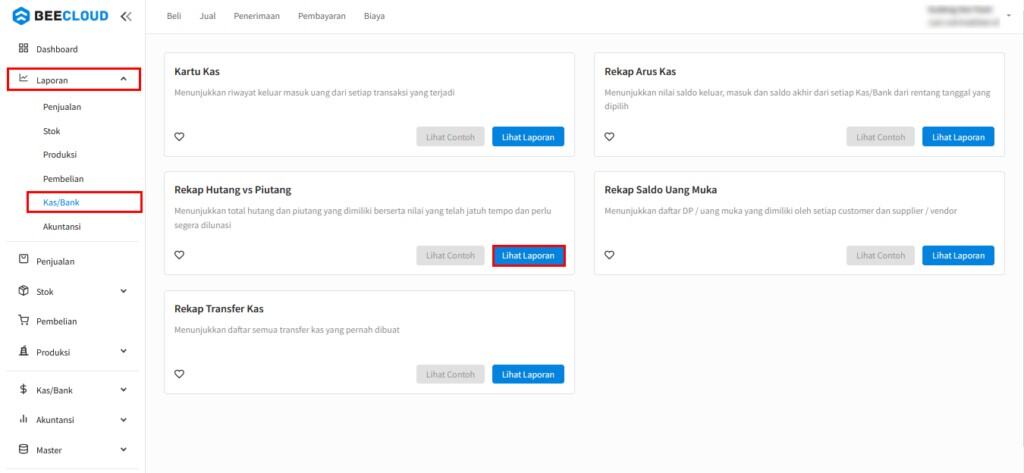Image resolution: width=1024 pixels, height=473 pixels.
Task: Open Lihat Laporan for Kartu Kas
Action: click(x=528, y=137)
